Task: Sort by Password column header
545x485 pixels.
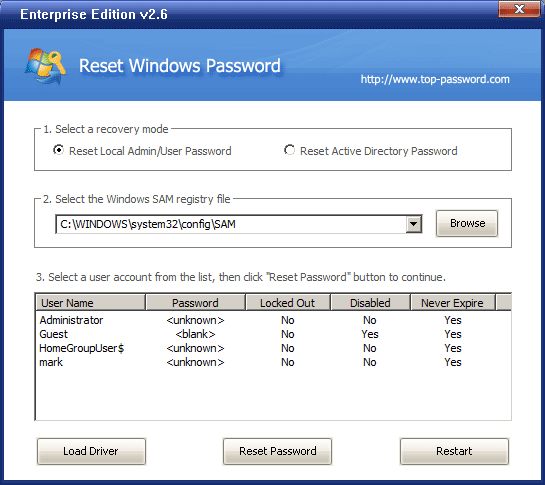Action: tap(195, 303)
